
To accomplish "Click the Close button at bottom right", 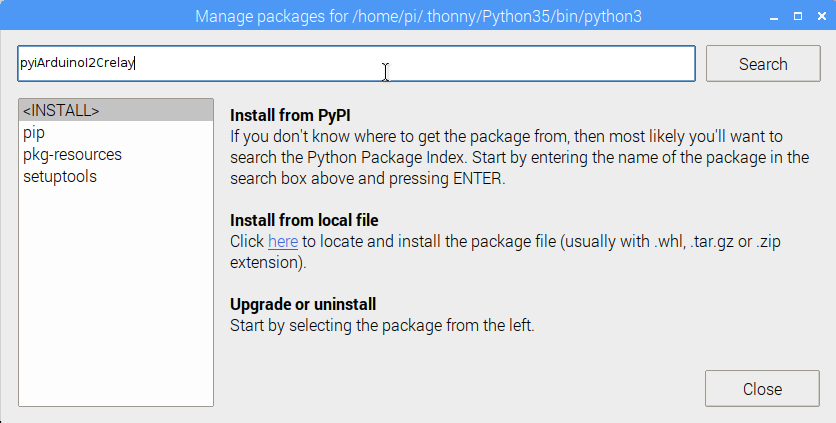I will tap(762, 389).
